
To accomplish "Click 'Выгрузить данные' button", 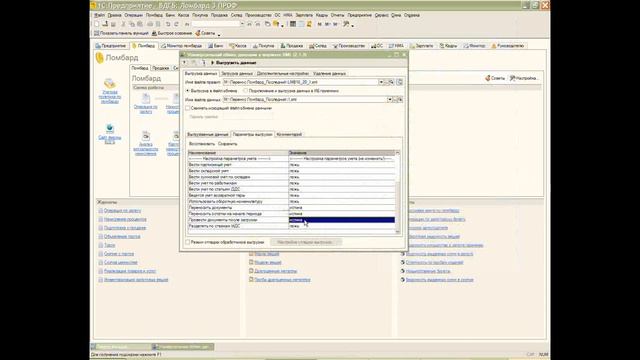I will (233, 62).
